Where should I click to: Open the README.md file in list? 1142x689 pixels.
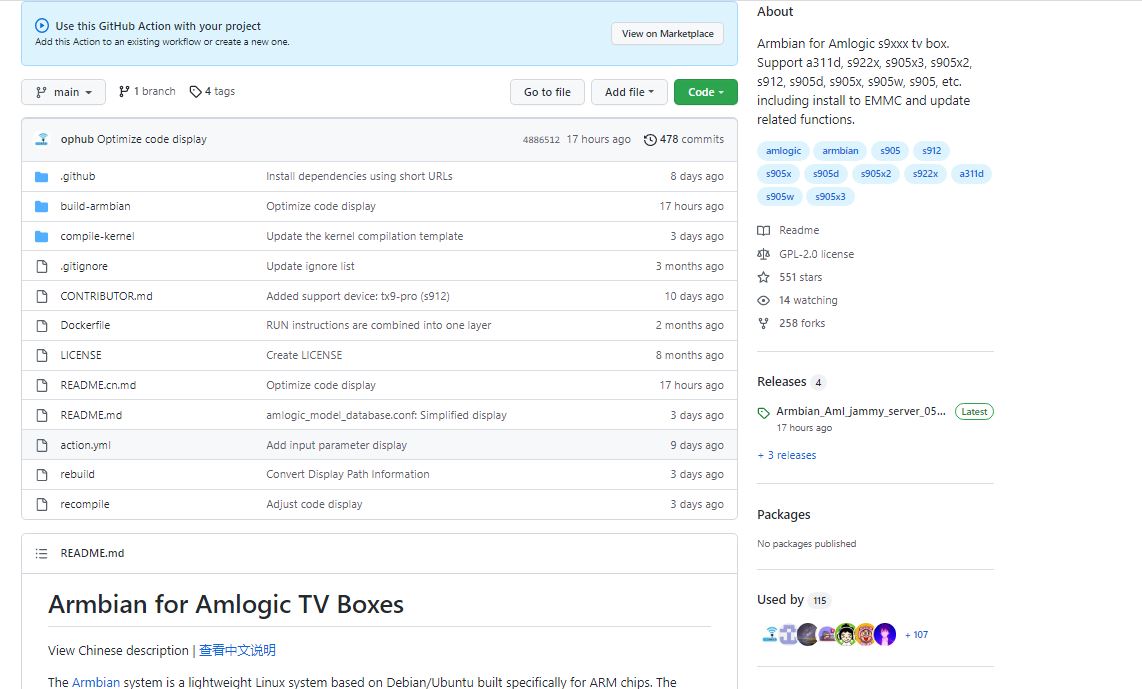(x=91, y=415)
